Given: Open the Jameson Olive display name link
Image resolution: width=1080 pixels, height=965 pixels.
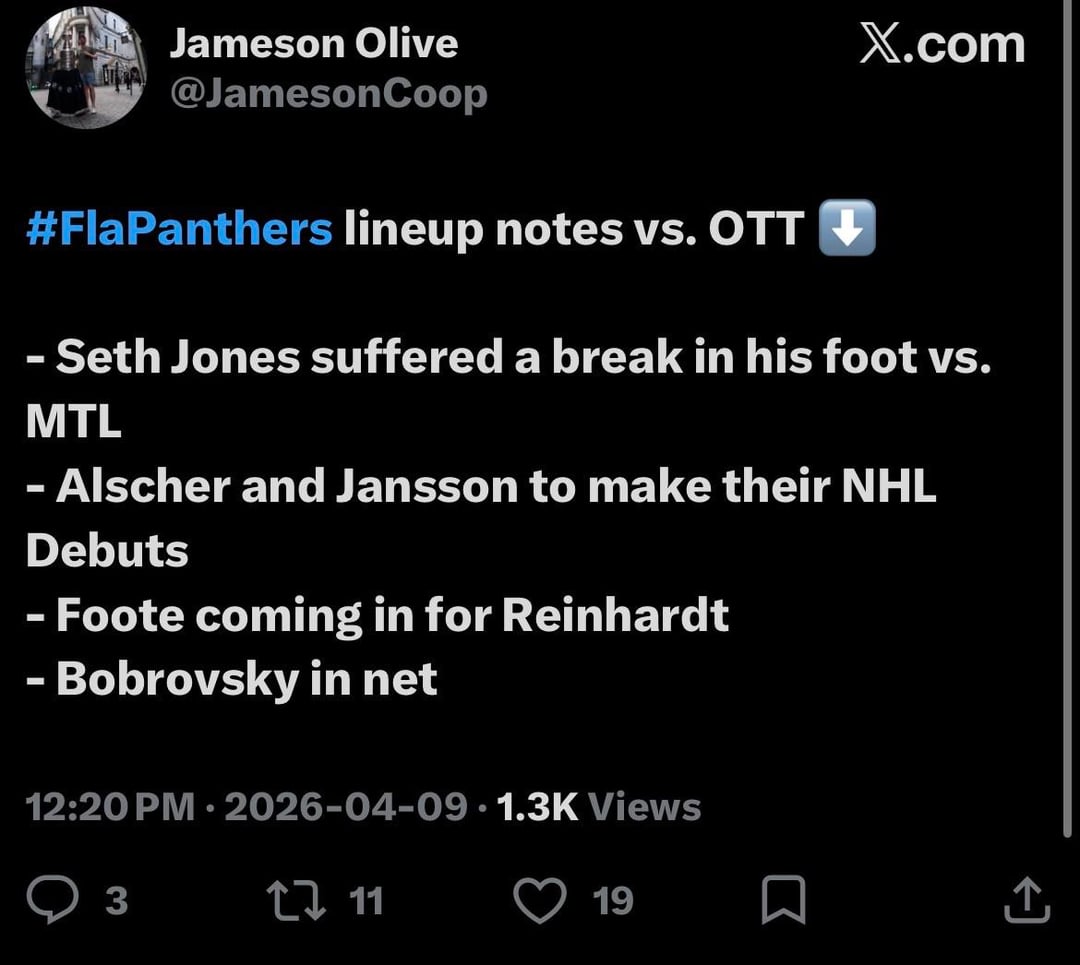Looking at the screenshot, I should (313, 44).
